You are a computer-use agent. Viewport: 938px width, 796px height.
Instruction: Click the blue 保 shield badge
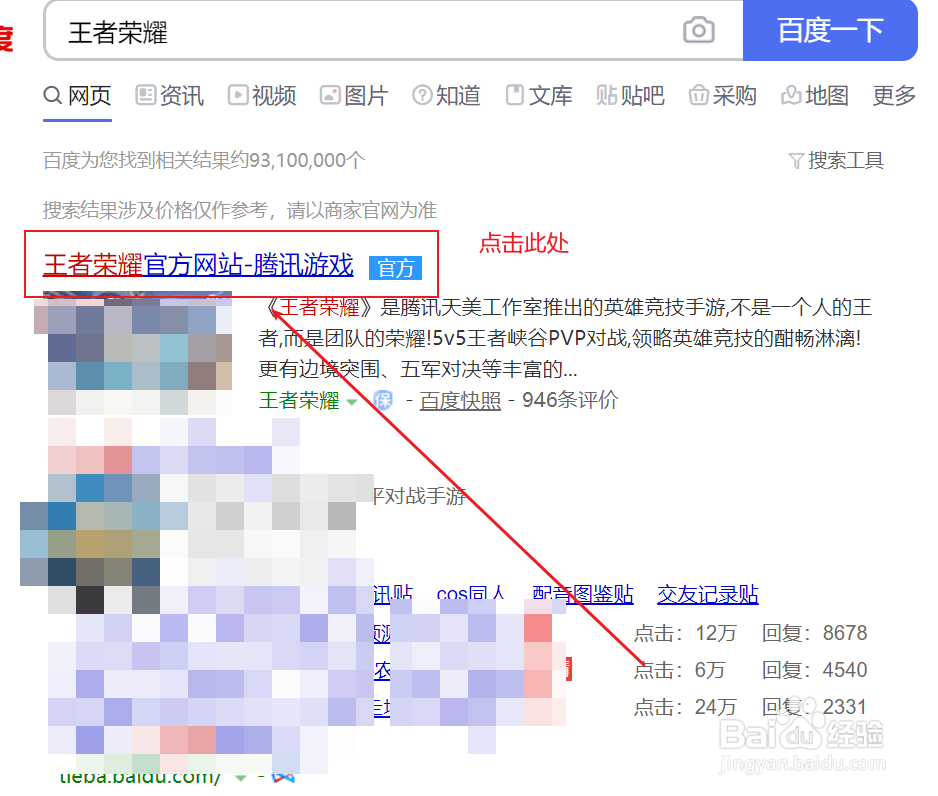click(x=381, y=400)
